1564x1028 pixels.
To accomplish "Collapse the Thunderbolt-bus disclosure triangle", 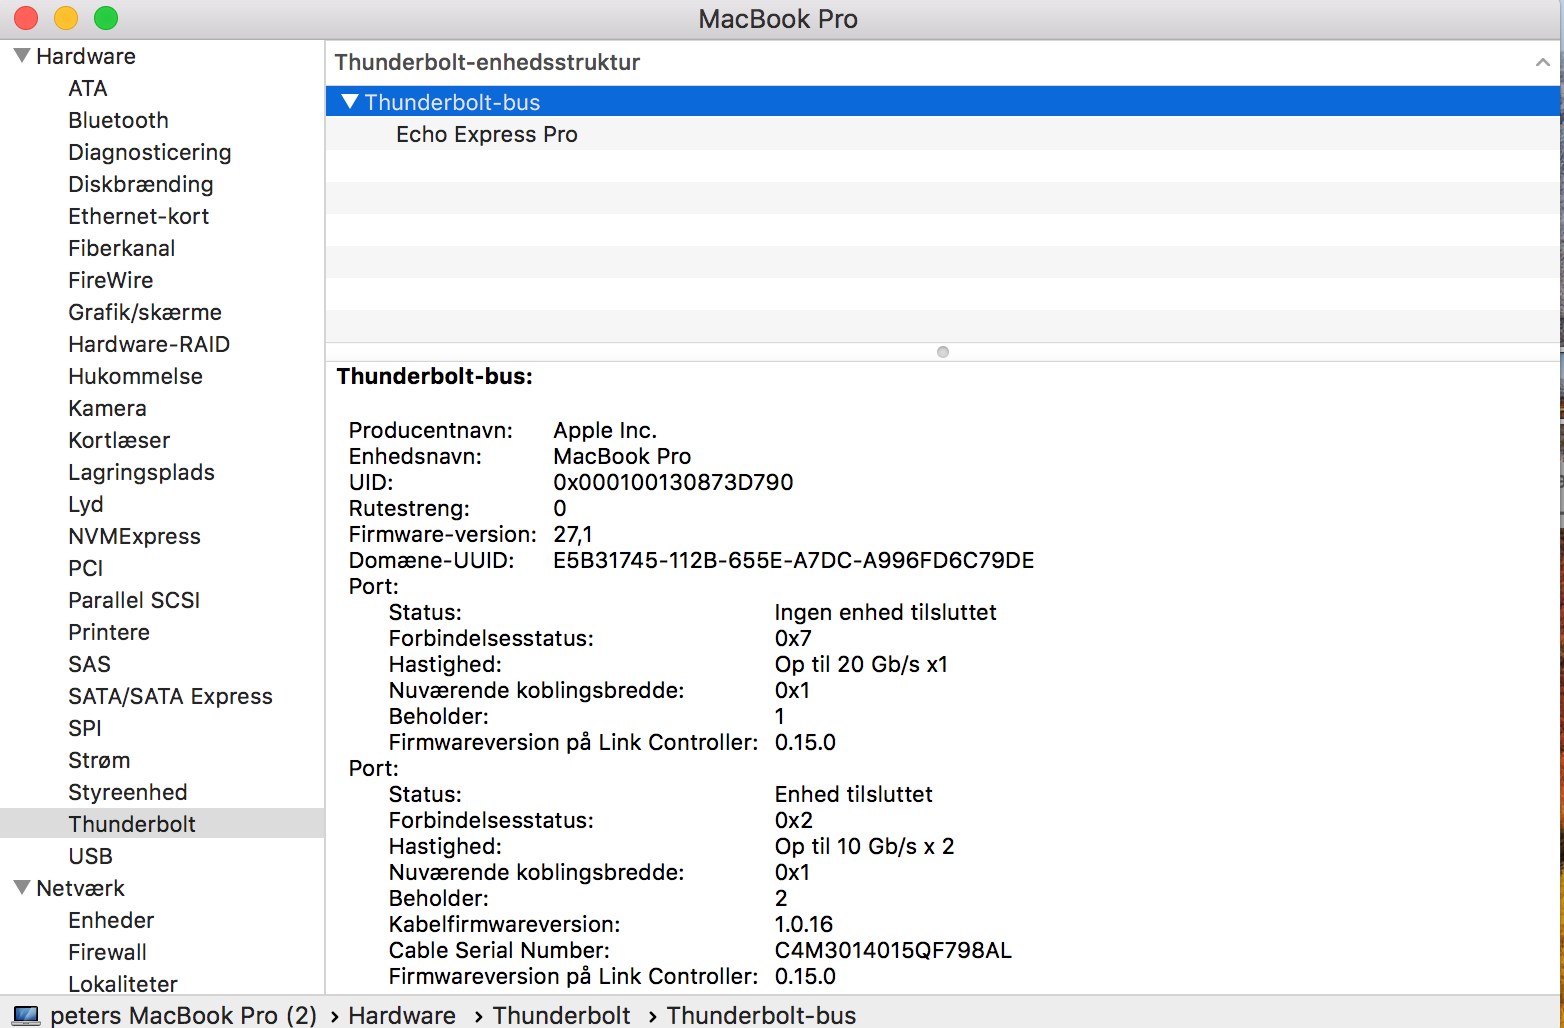I will [x=349, y=102].
